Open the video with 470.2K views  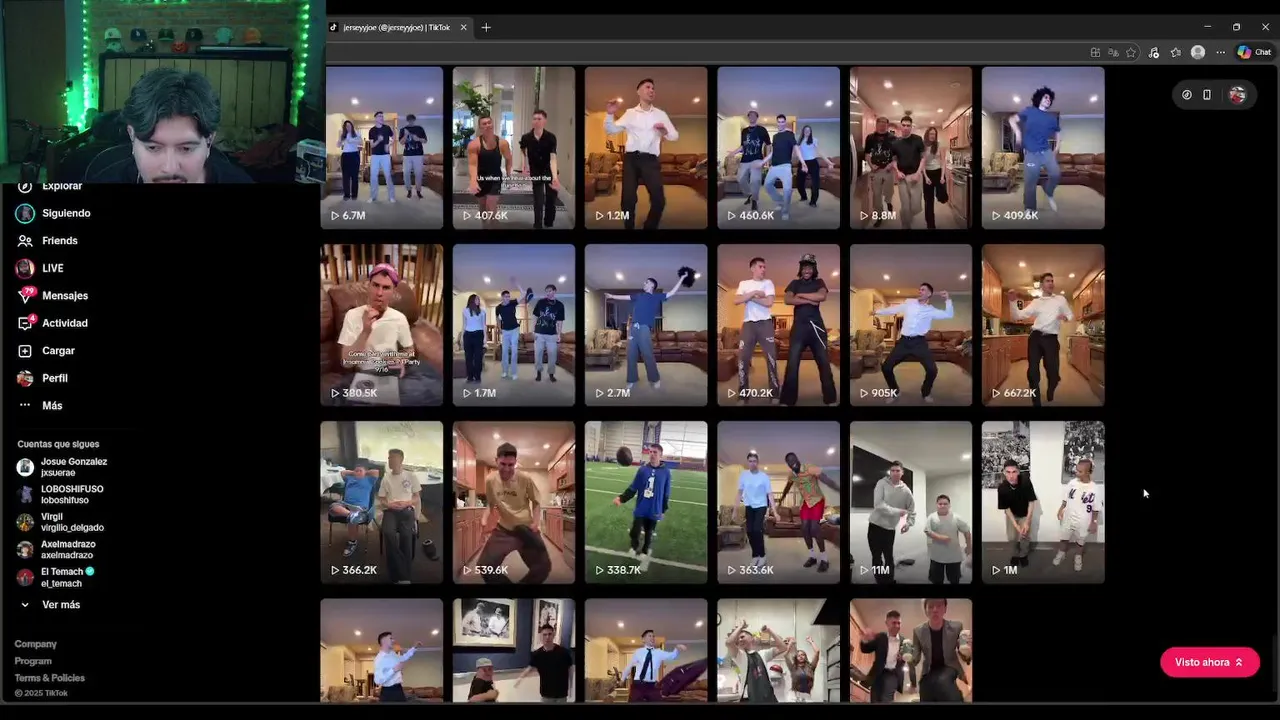778,325
